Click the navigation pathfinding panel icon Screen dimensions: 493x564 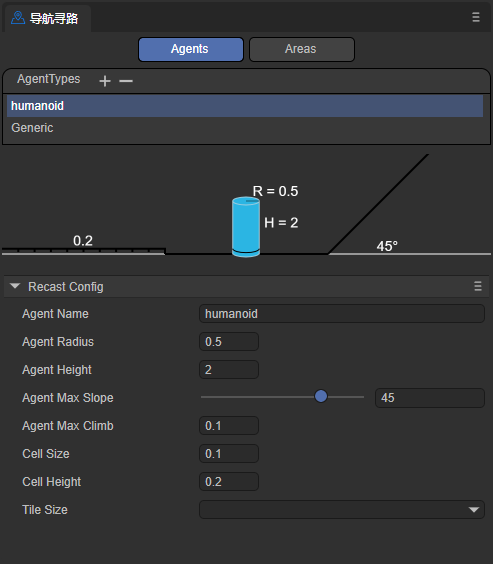click(18, 18)
